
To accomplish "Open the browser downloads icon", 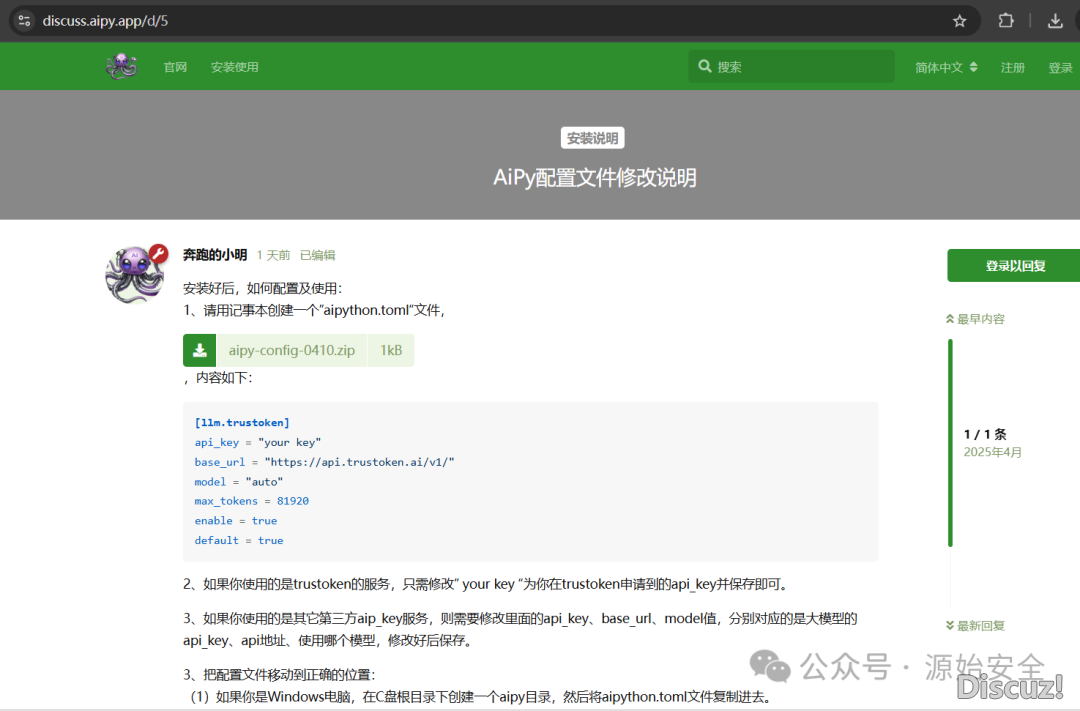I will pyautogui.click(x=1055, y=21).
